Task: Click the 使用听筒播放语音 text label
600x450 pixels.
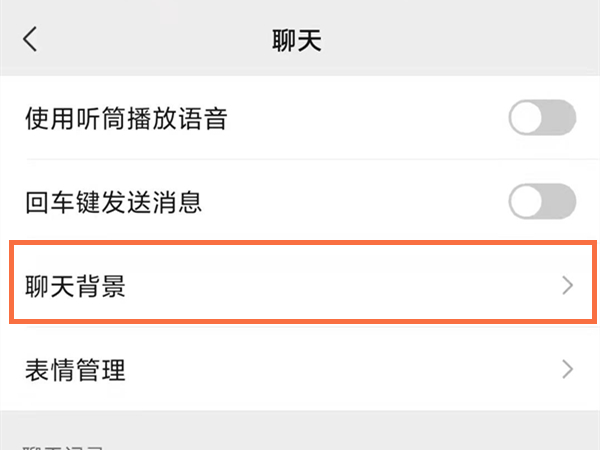Action: coord(126,121)
